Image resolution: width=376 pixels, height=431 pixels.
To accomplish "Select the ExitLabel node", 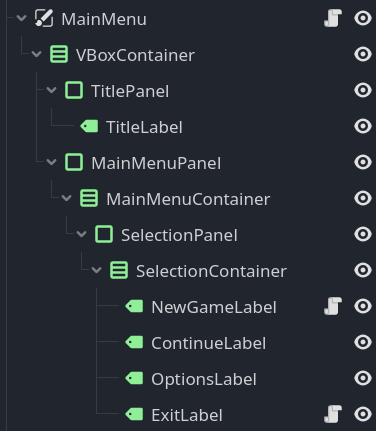I will click(187, 415).
